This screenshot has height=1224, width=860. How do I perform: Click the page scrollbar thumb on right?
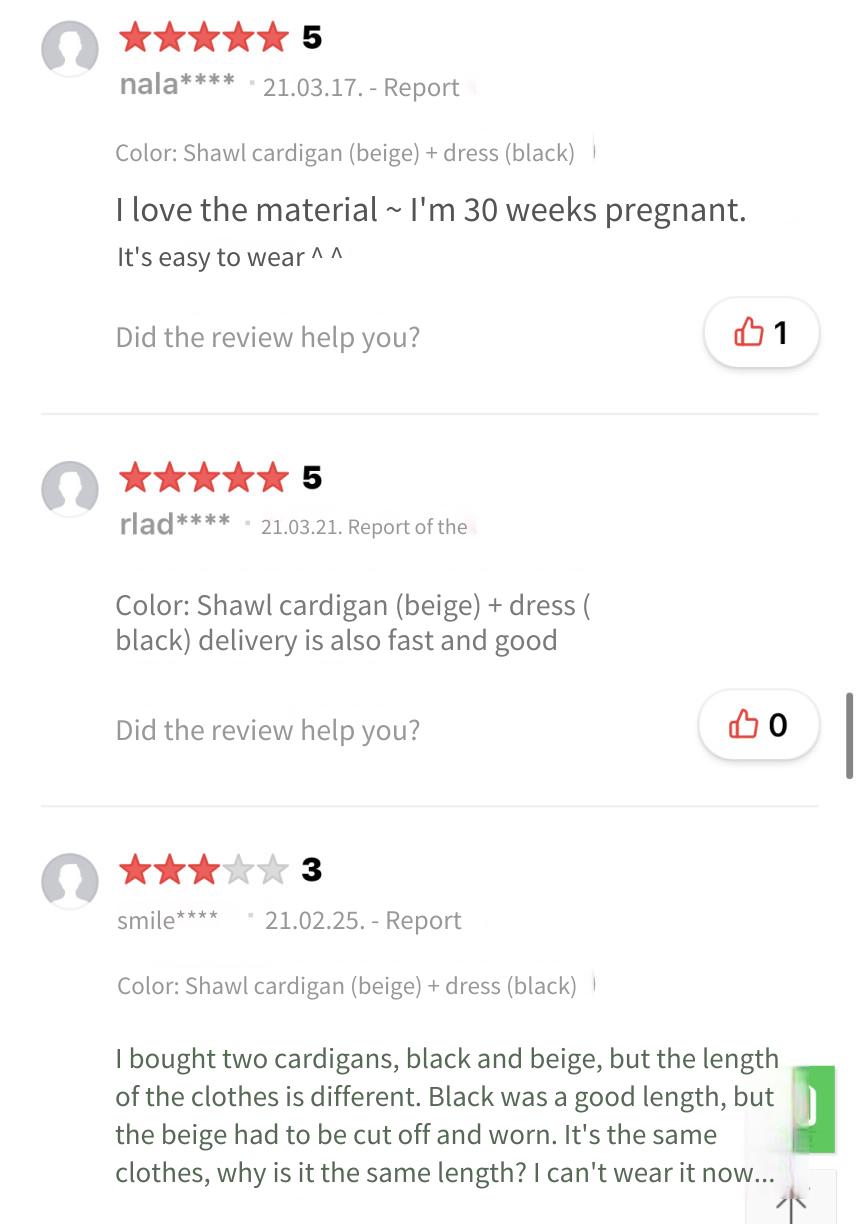coord(849,735)
